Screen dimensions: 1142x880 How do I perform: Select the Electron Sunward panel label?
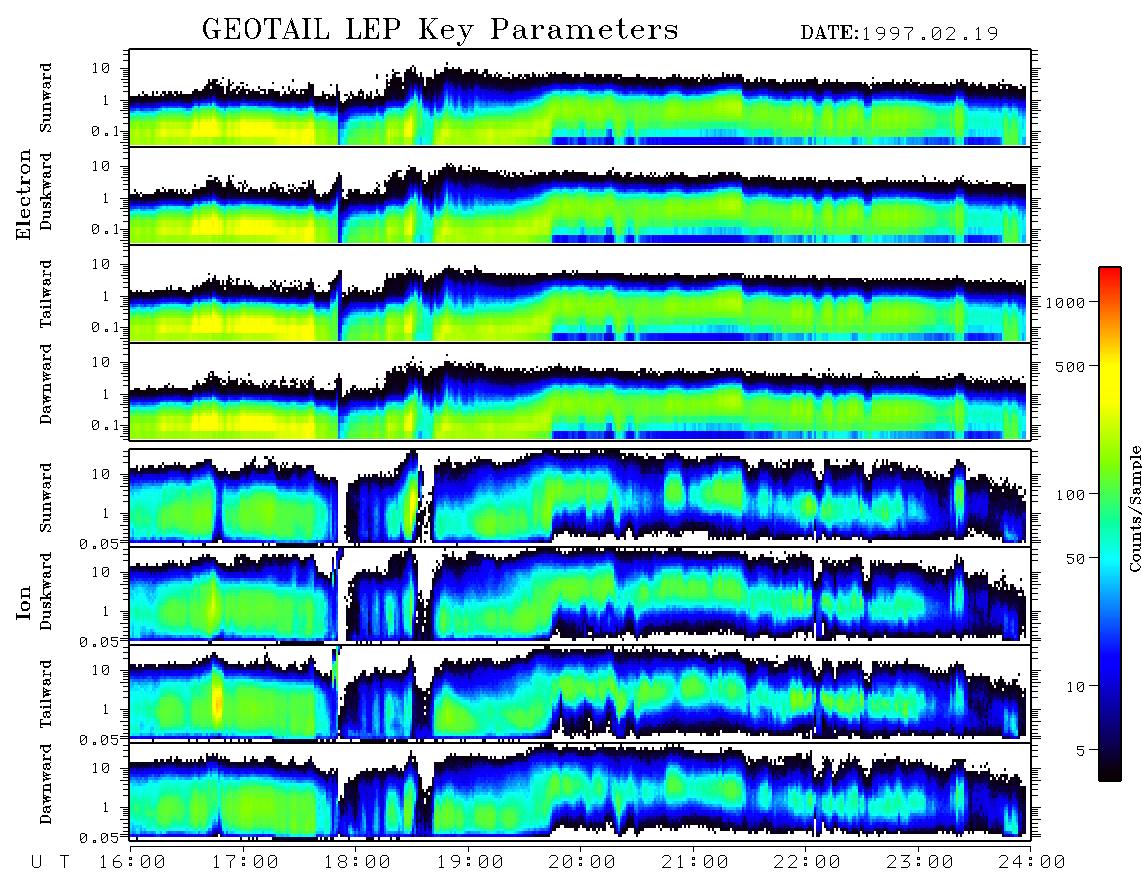coord(46,98)
